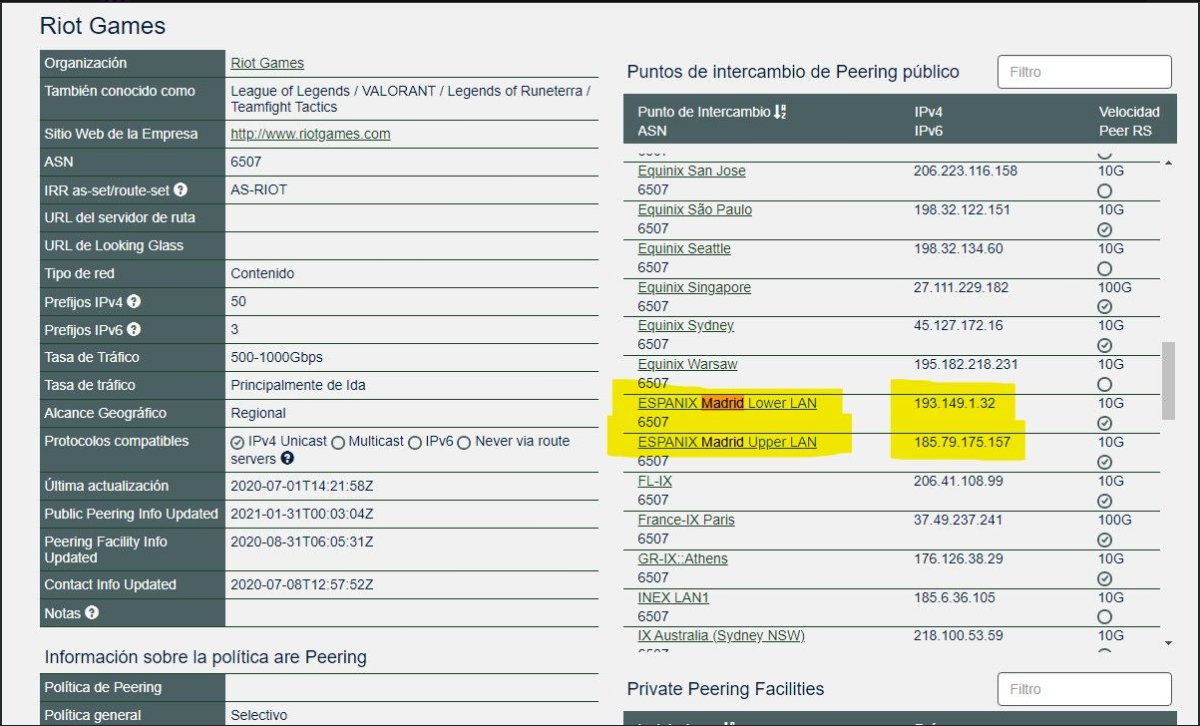The width and height of the screenshot is (1200, 726).
Task: Open the Equinix Sydney exchange link
Action: (x=686, y=326)
